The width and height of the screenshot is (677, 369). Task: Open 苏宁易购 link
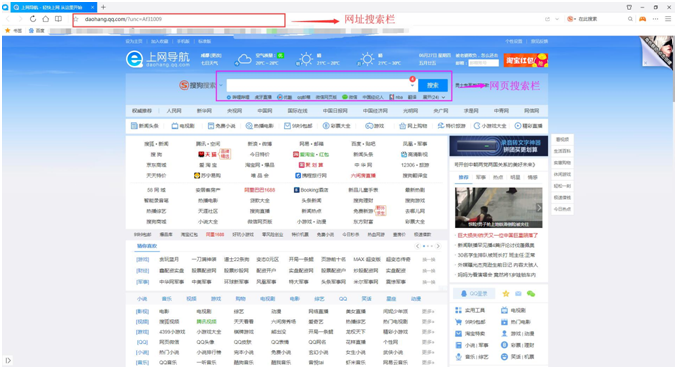pos(208,175)
